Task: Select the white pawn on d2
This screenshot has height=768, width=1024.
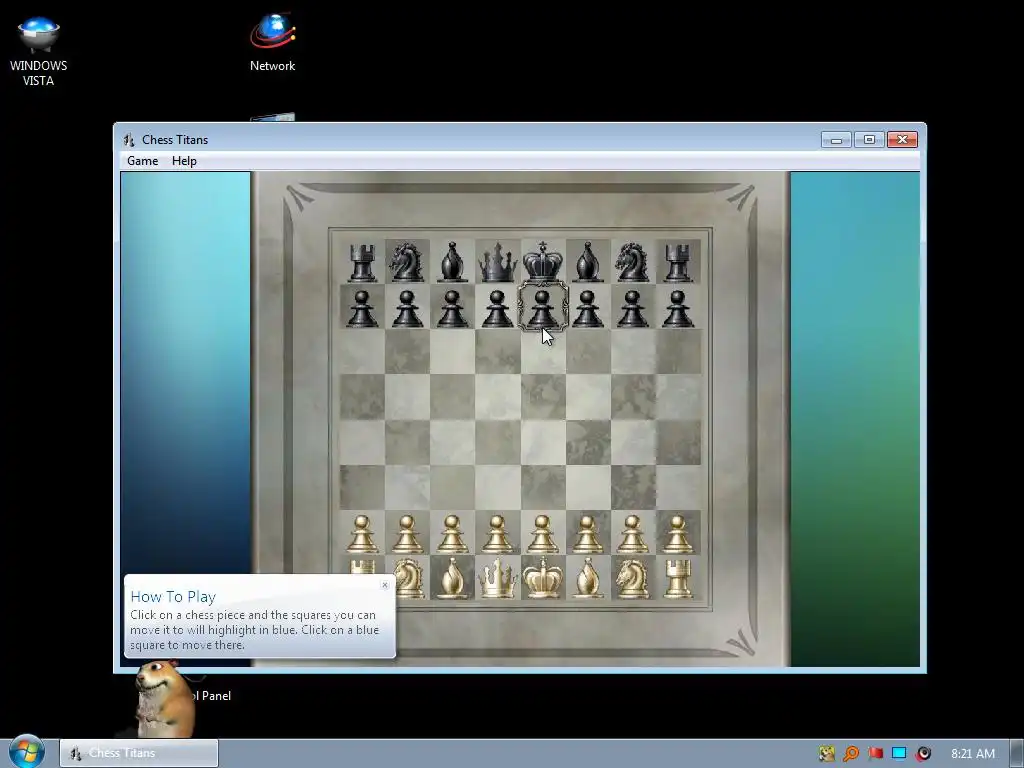Action: pos(498,534)
